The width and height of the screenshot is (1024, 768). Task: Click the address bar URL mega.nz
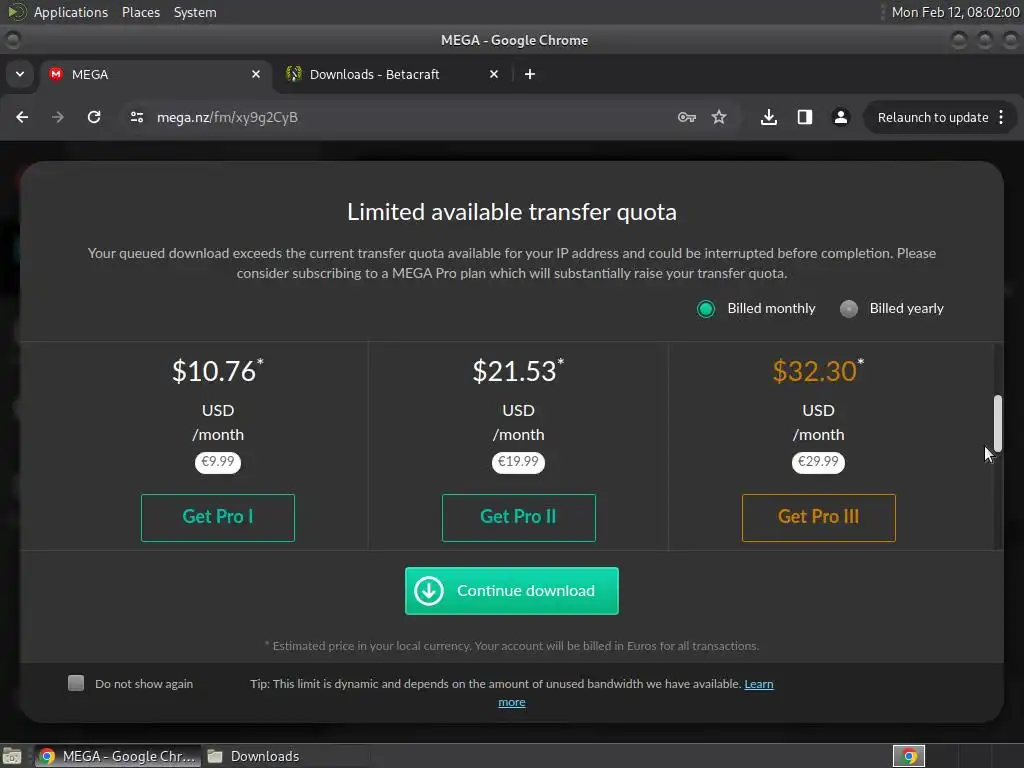(x=227, y=117)
